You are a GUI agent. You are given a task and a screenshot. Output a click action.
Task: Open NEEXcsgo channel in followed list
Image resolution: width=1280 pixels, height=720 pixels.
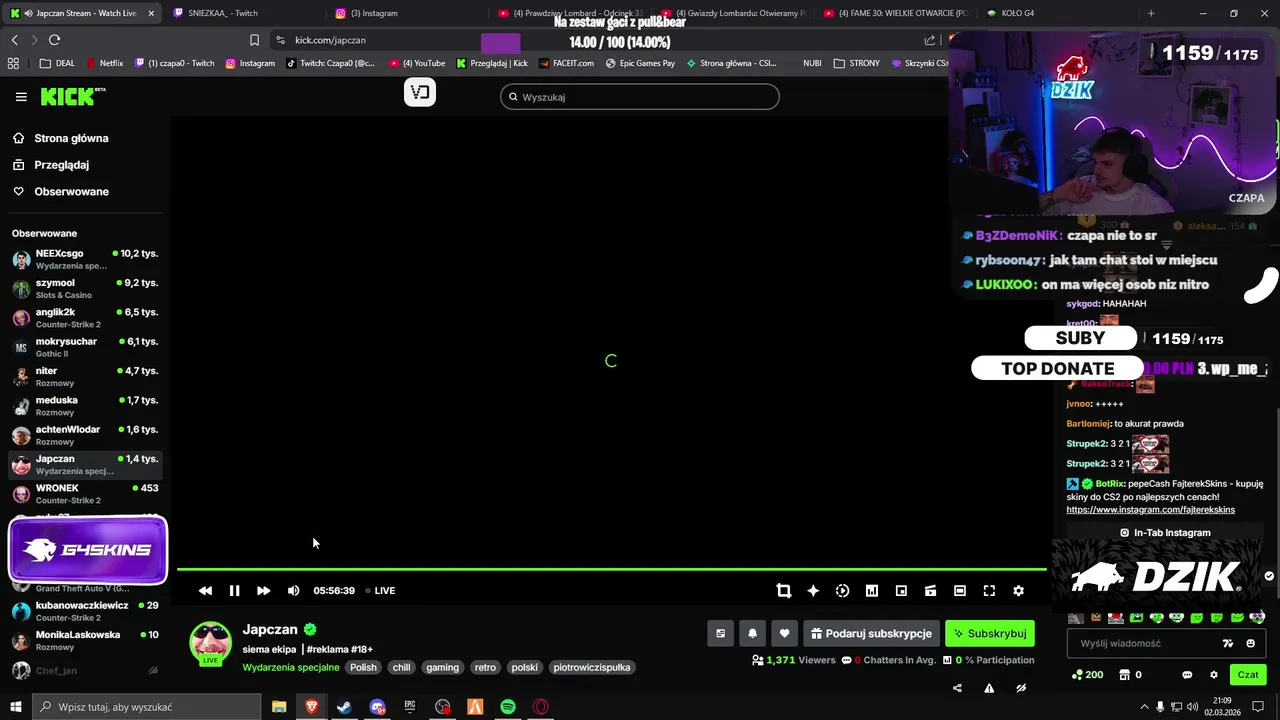coord(85,260)
